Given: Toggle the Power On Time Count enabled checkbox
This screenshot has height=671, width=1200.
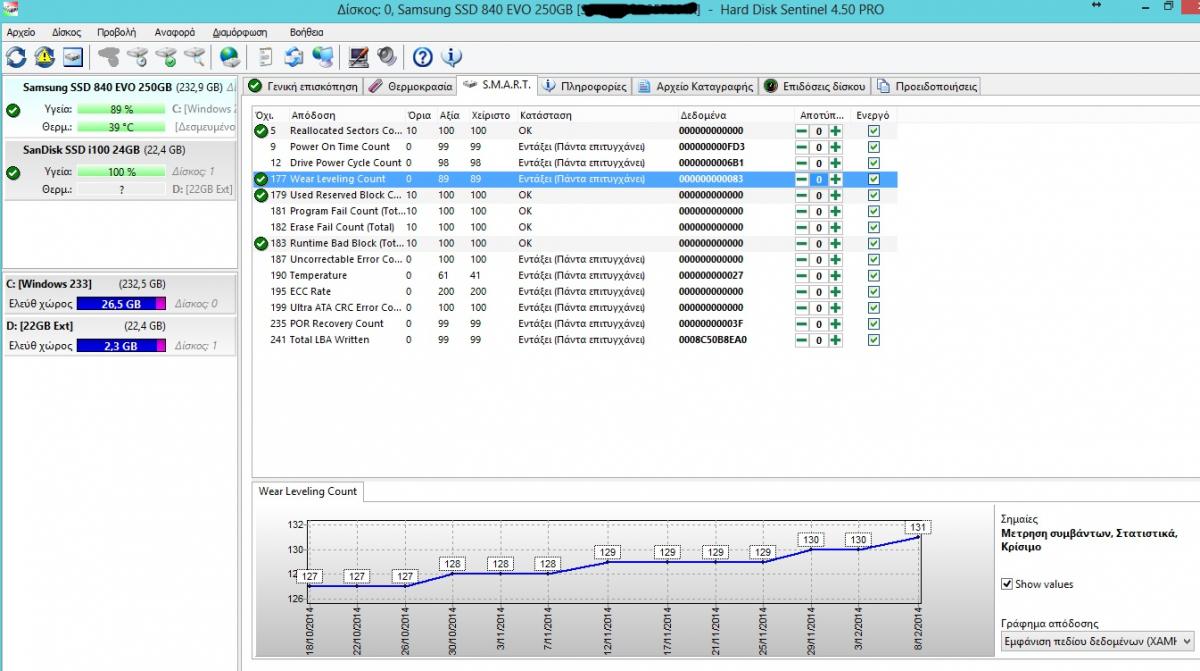Looking at the screenshot, I should (x=874, y=147).
